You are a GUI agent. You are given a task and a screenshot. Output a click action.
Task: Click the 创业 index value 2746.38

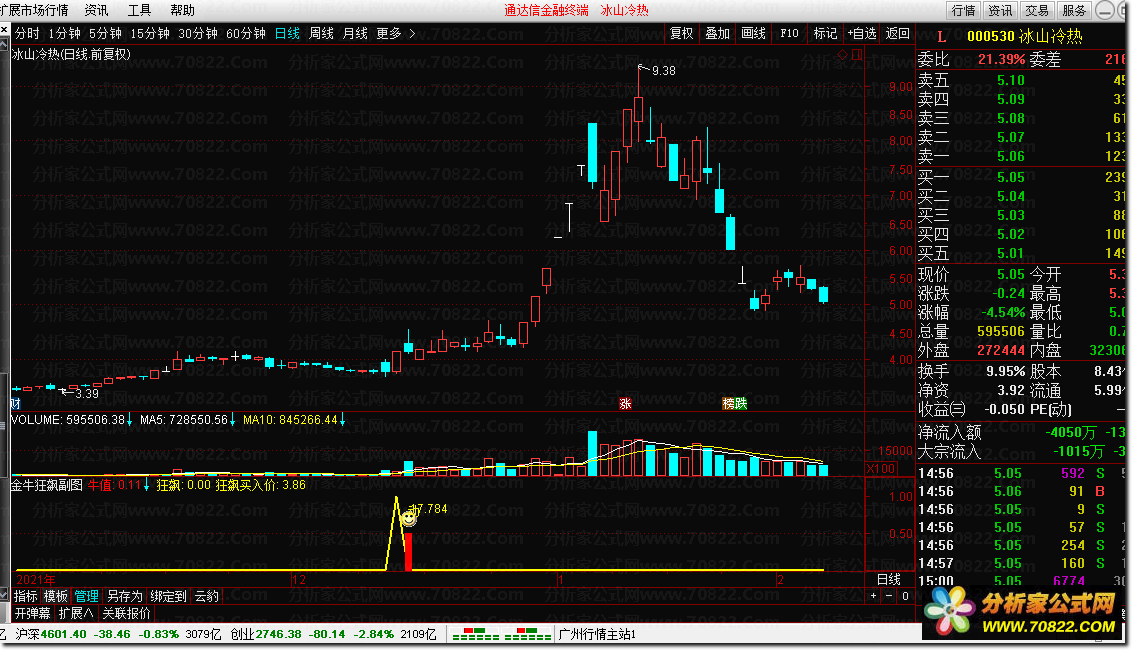(278, 634)
